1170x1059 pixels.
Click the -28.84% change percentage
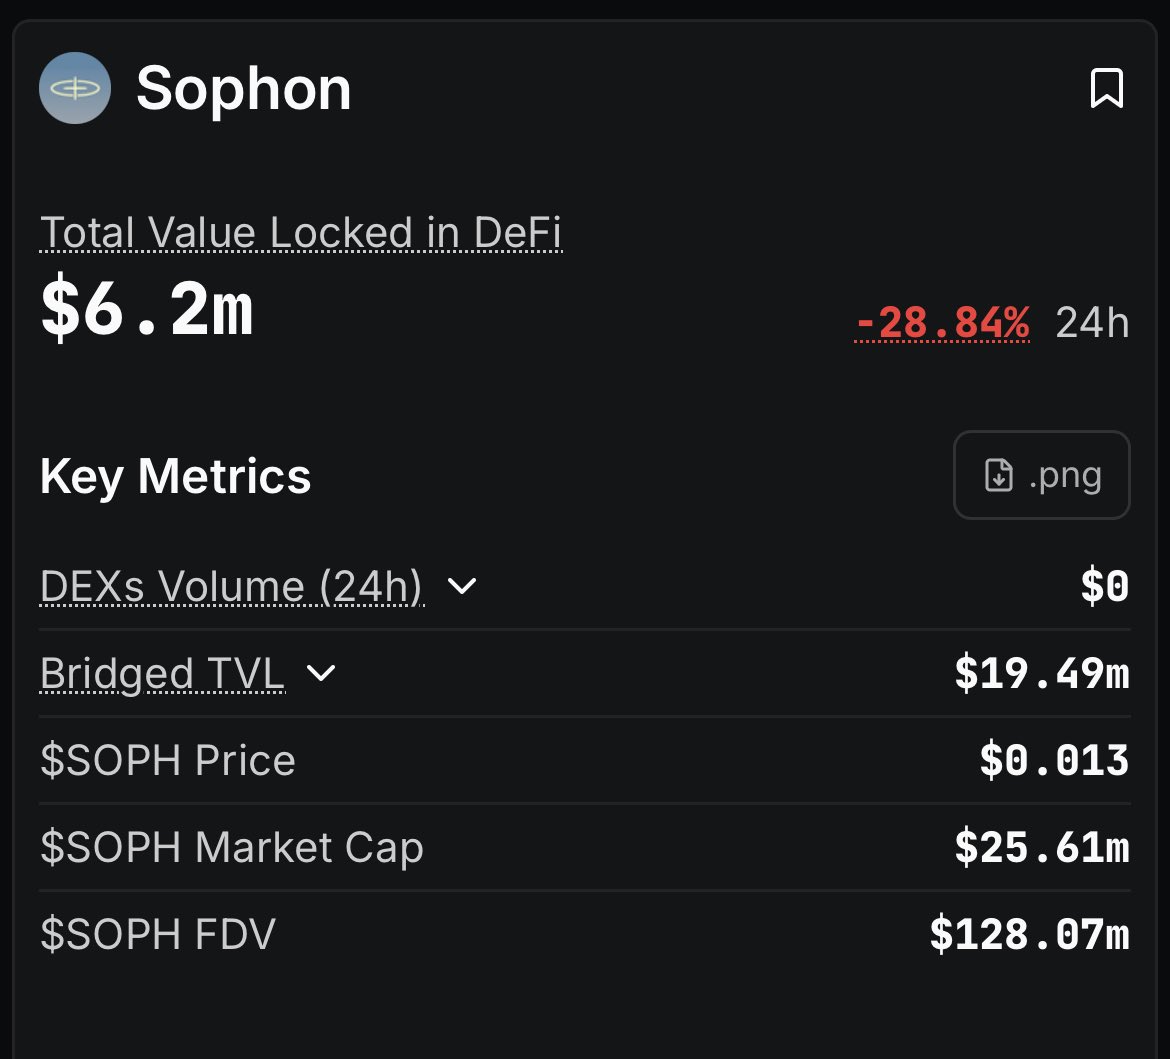point(942,323)
